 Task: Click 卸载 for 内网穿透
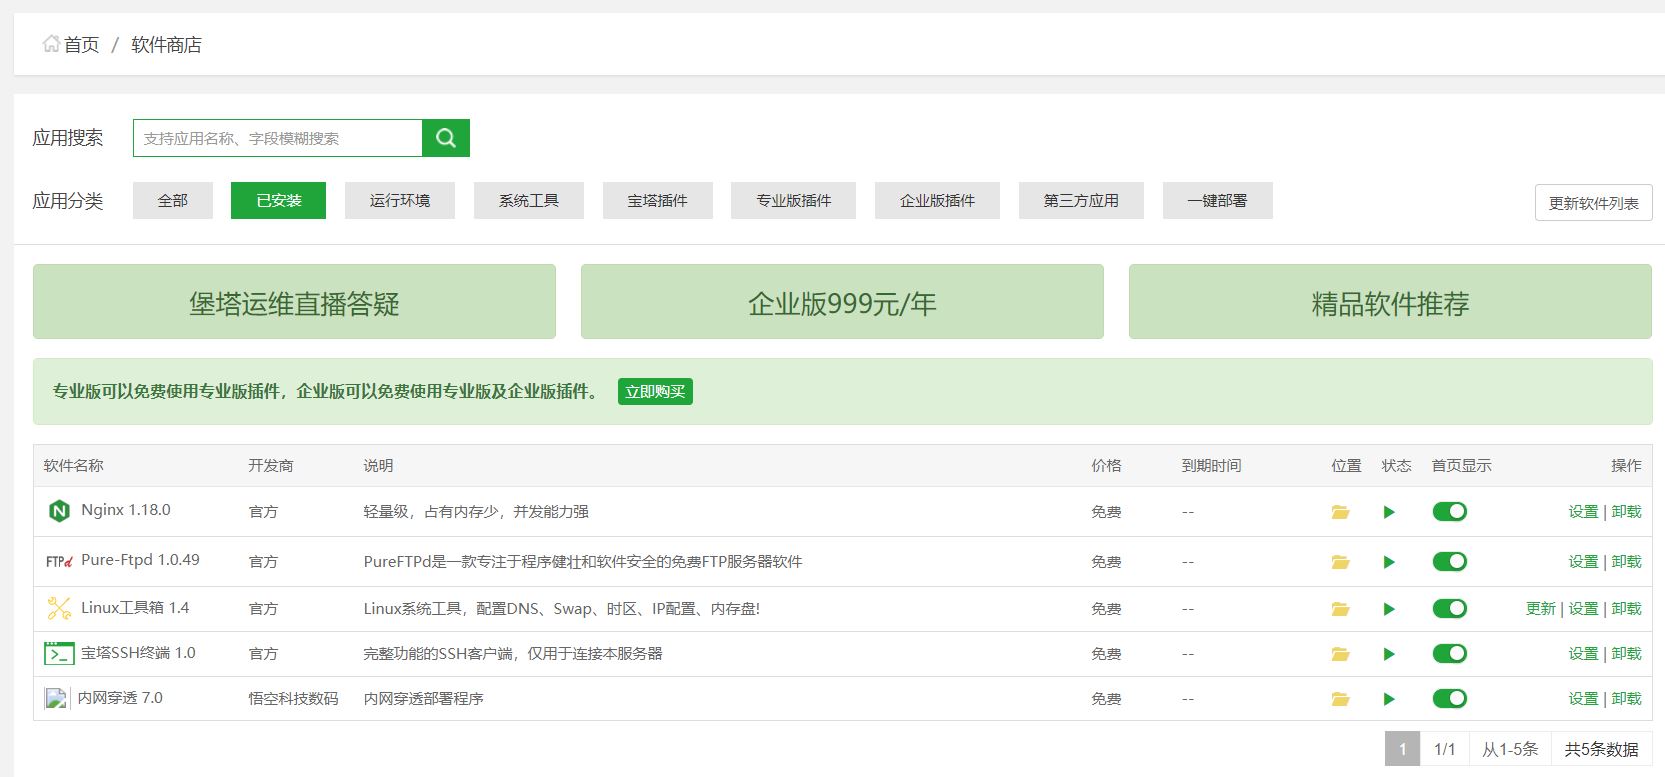pos(1626,699)
